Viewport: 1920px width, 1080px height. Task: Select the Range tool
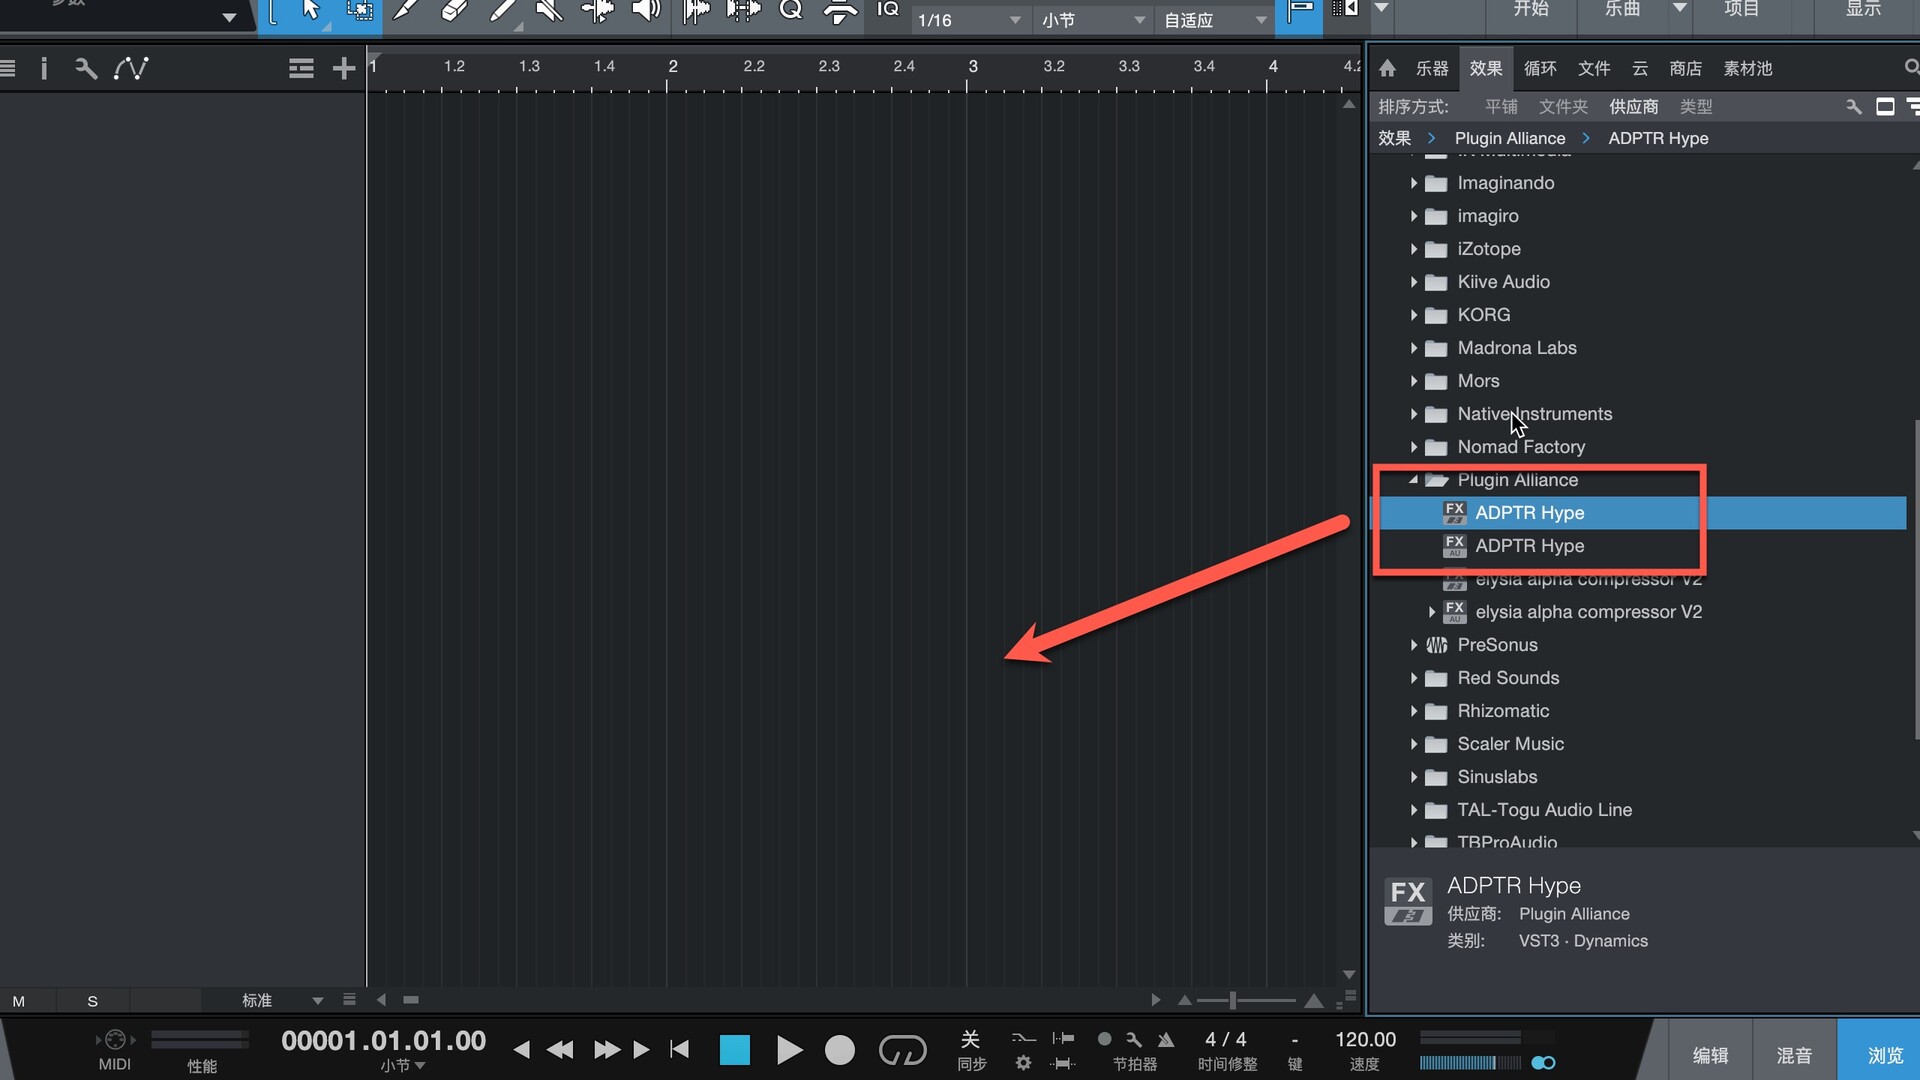coord(359,10)
